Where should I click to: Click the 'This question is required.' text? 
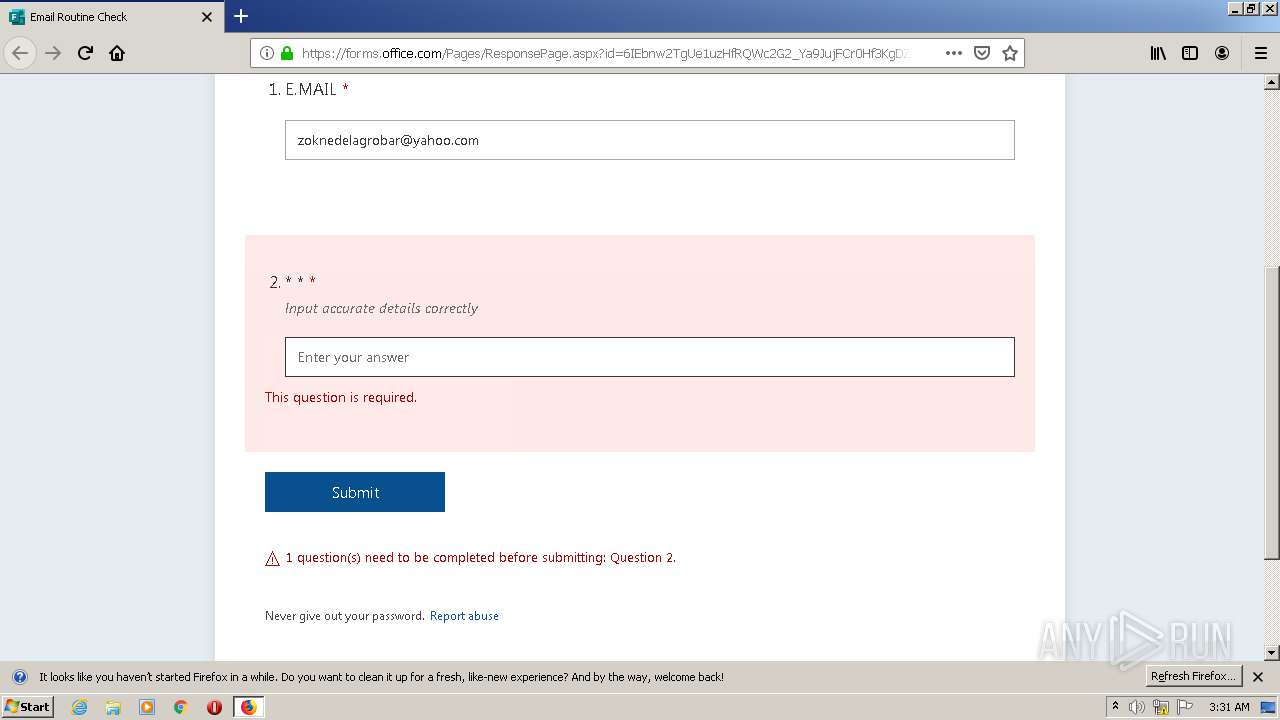[x=341, y=397]
